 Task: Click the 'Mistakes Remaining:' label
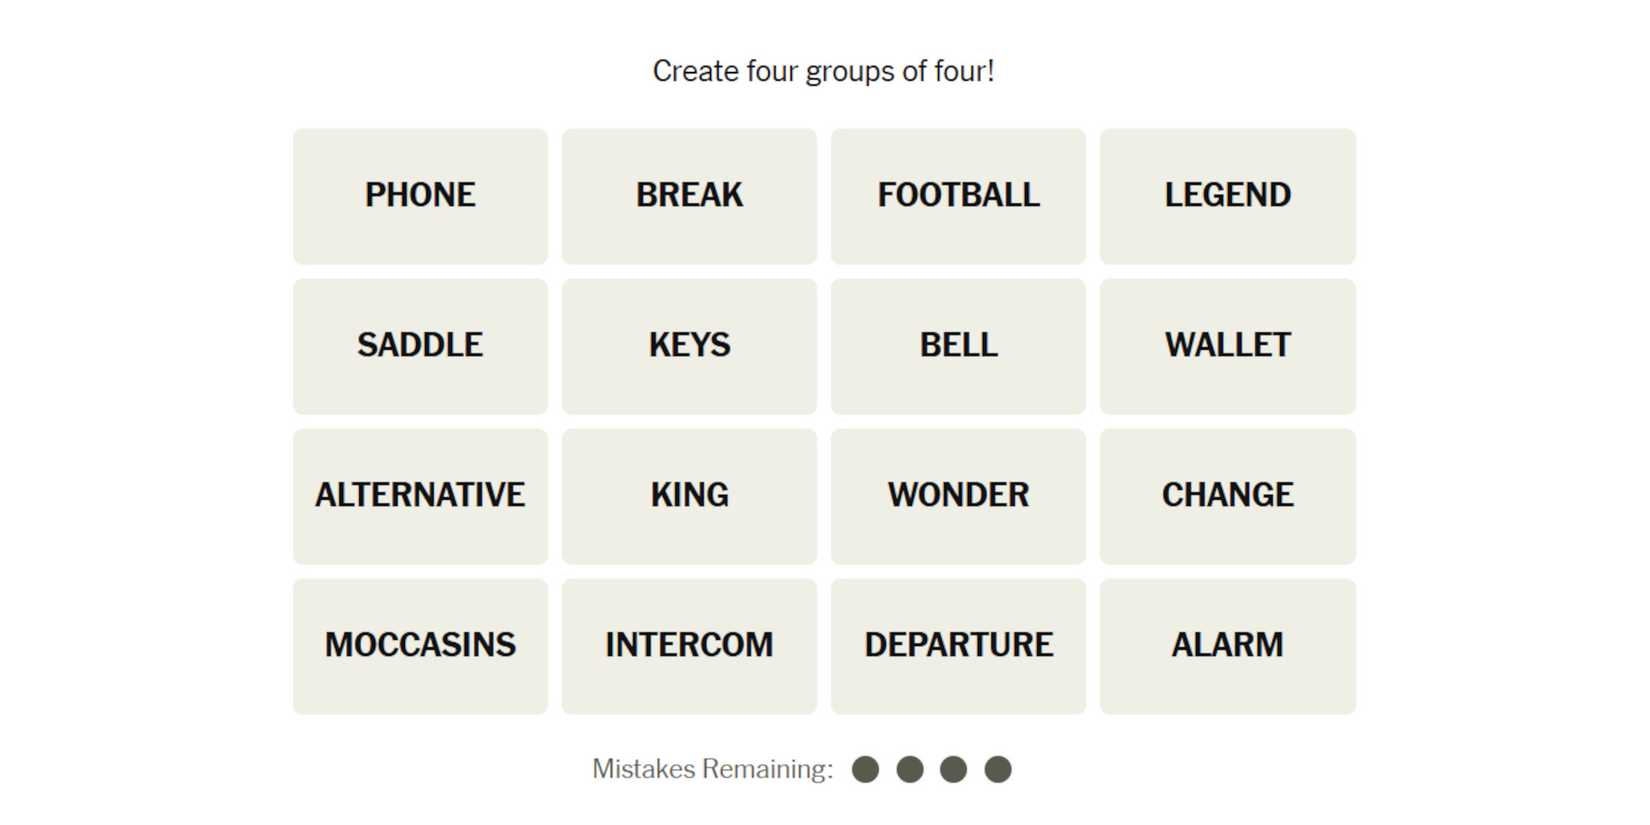pyautogui.click(x=712, y=769)
